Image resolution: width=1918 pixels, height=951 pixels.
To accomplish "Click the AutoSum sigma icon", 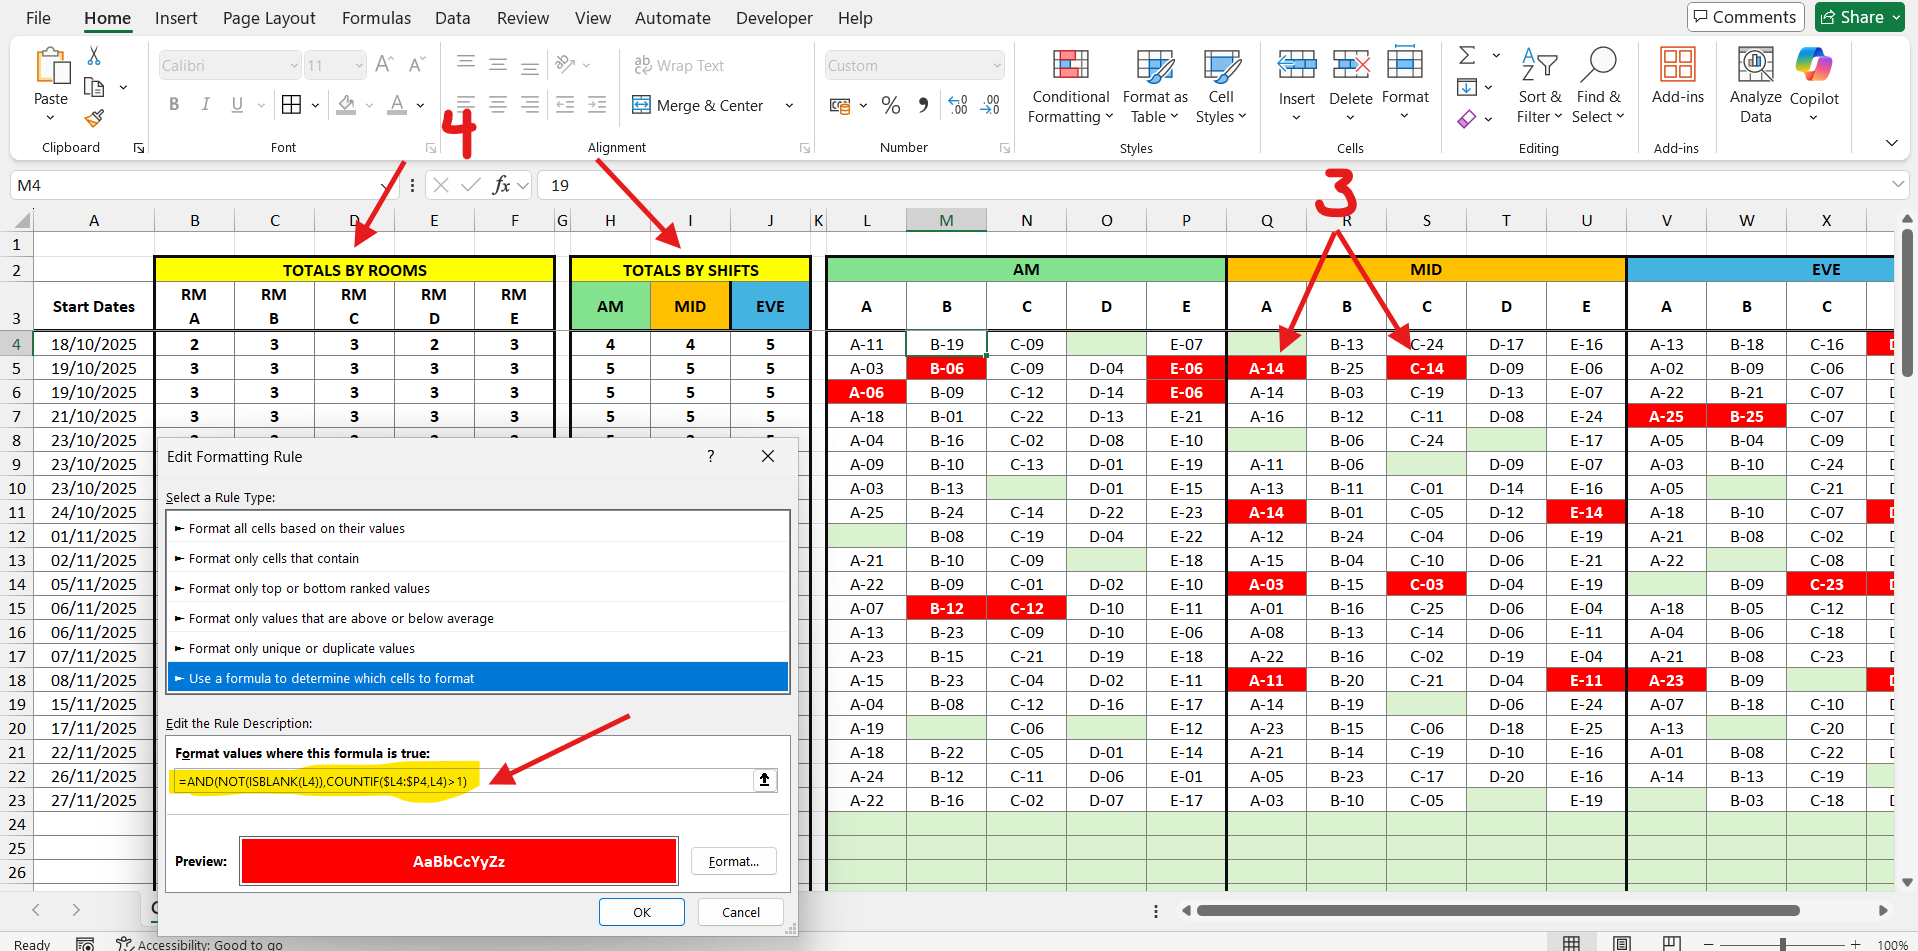I will click(1467, 55).
